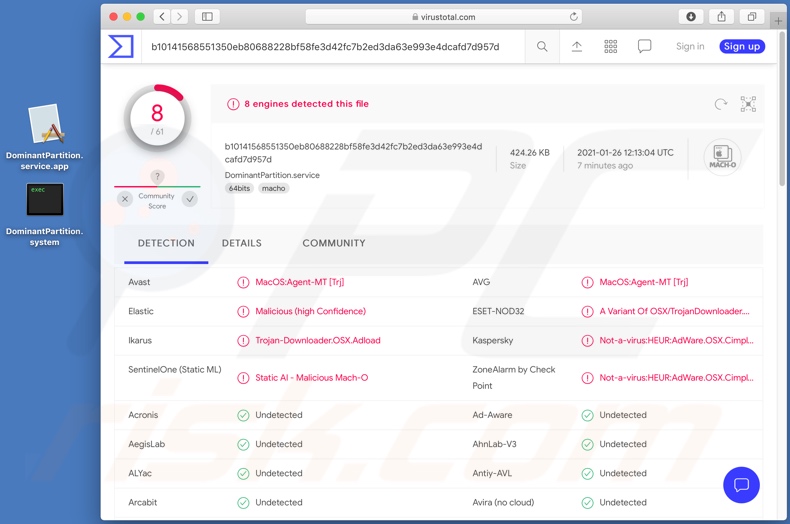The height and width of the screenshot is (524, 790).
Task: Click ZoneAlarm Not-a-virus AdWare result
Action: 676,378
